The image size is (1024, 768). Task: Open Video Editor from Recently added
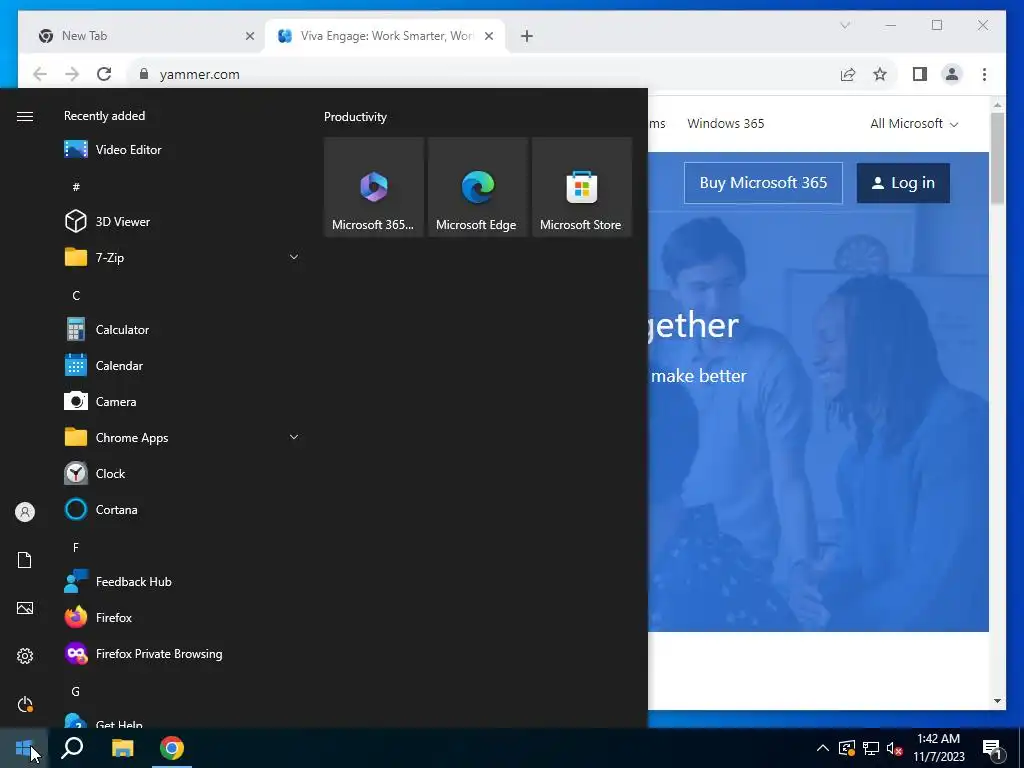coord(182,150)
